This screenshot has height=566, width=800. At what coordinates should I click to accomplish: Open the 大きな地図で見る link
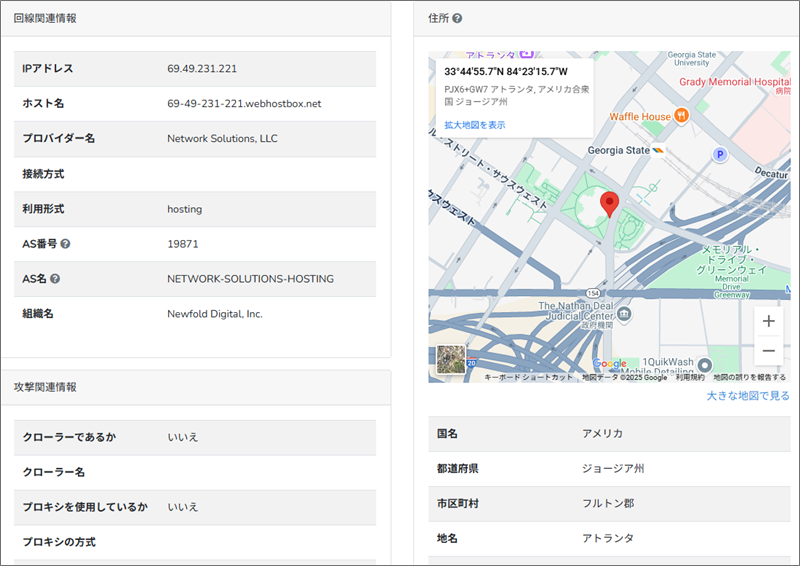pos(748,396)
